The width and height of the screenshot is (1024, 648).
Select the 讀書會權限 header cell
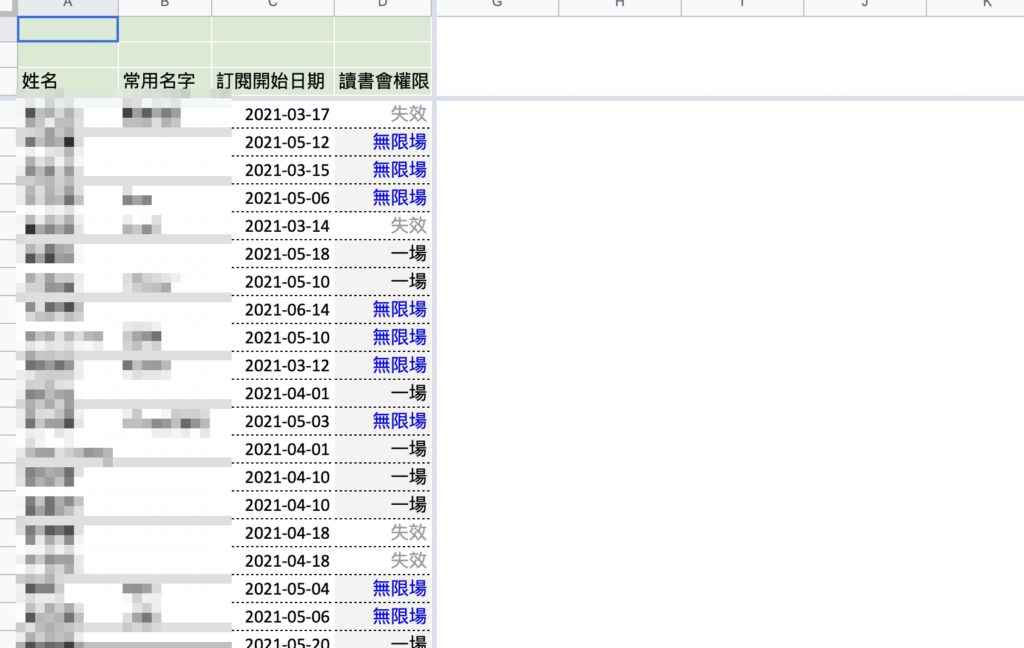click(x=383, y=81)
